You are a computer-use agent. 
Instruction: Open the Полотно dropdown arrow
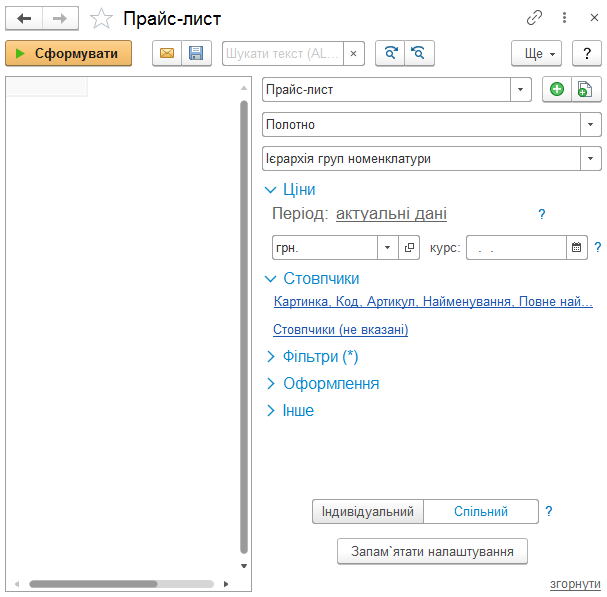click(x=590, y=124)
